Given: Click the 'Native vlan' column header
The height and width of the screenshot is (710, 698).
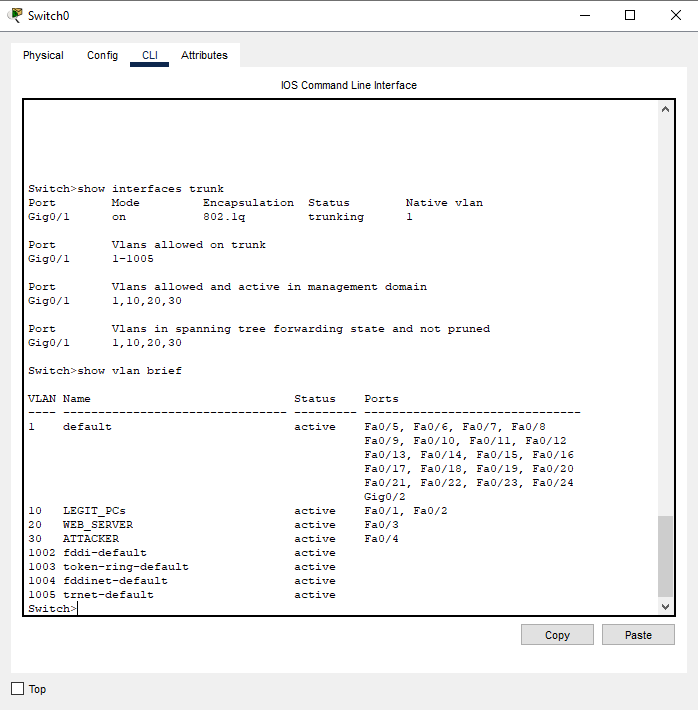Looking at the screenshot, I should [444, 203].
